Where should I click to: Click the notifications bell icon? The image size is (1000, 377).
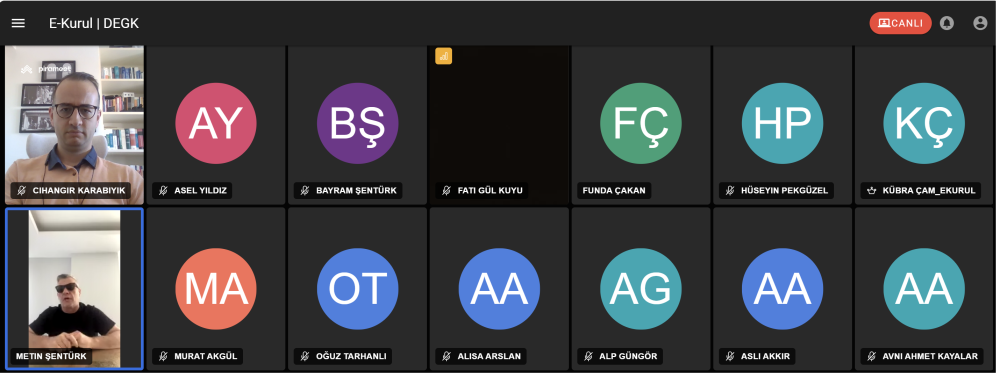(x=947, y=24)
